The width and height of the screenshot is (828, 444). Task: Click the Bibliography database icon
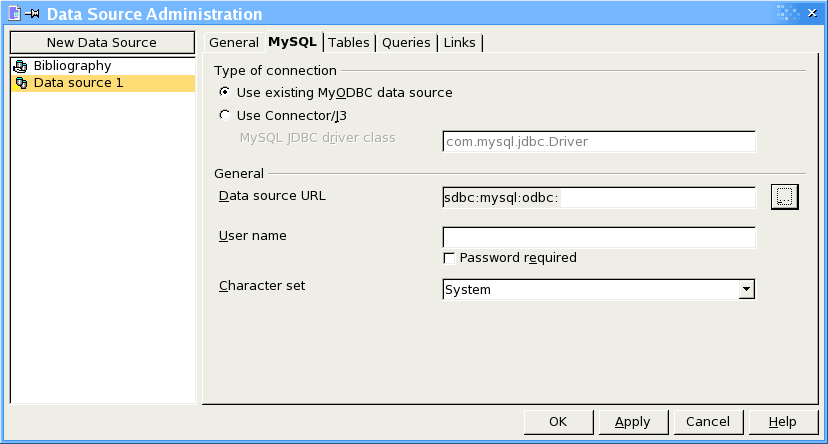[x=21, y=66]
